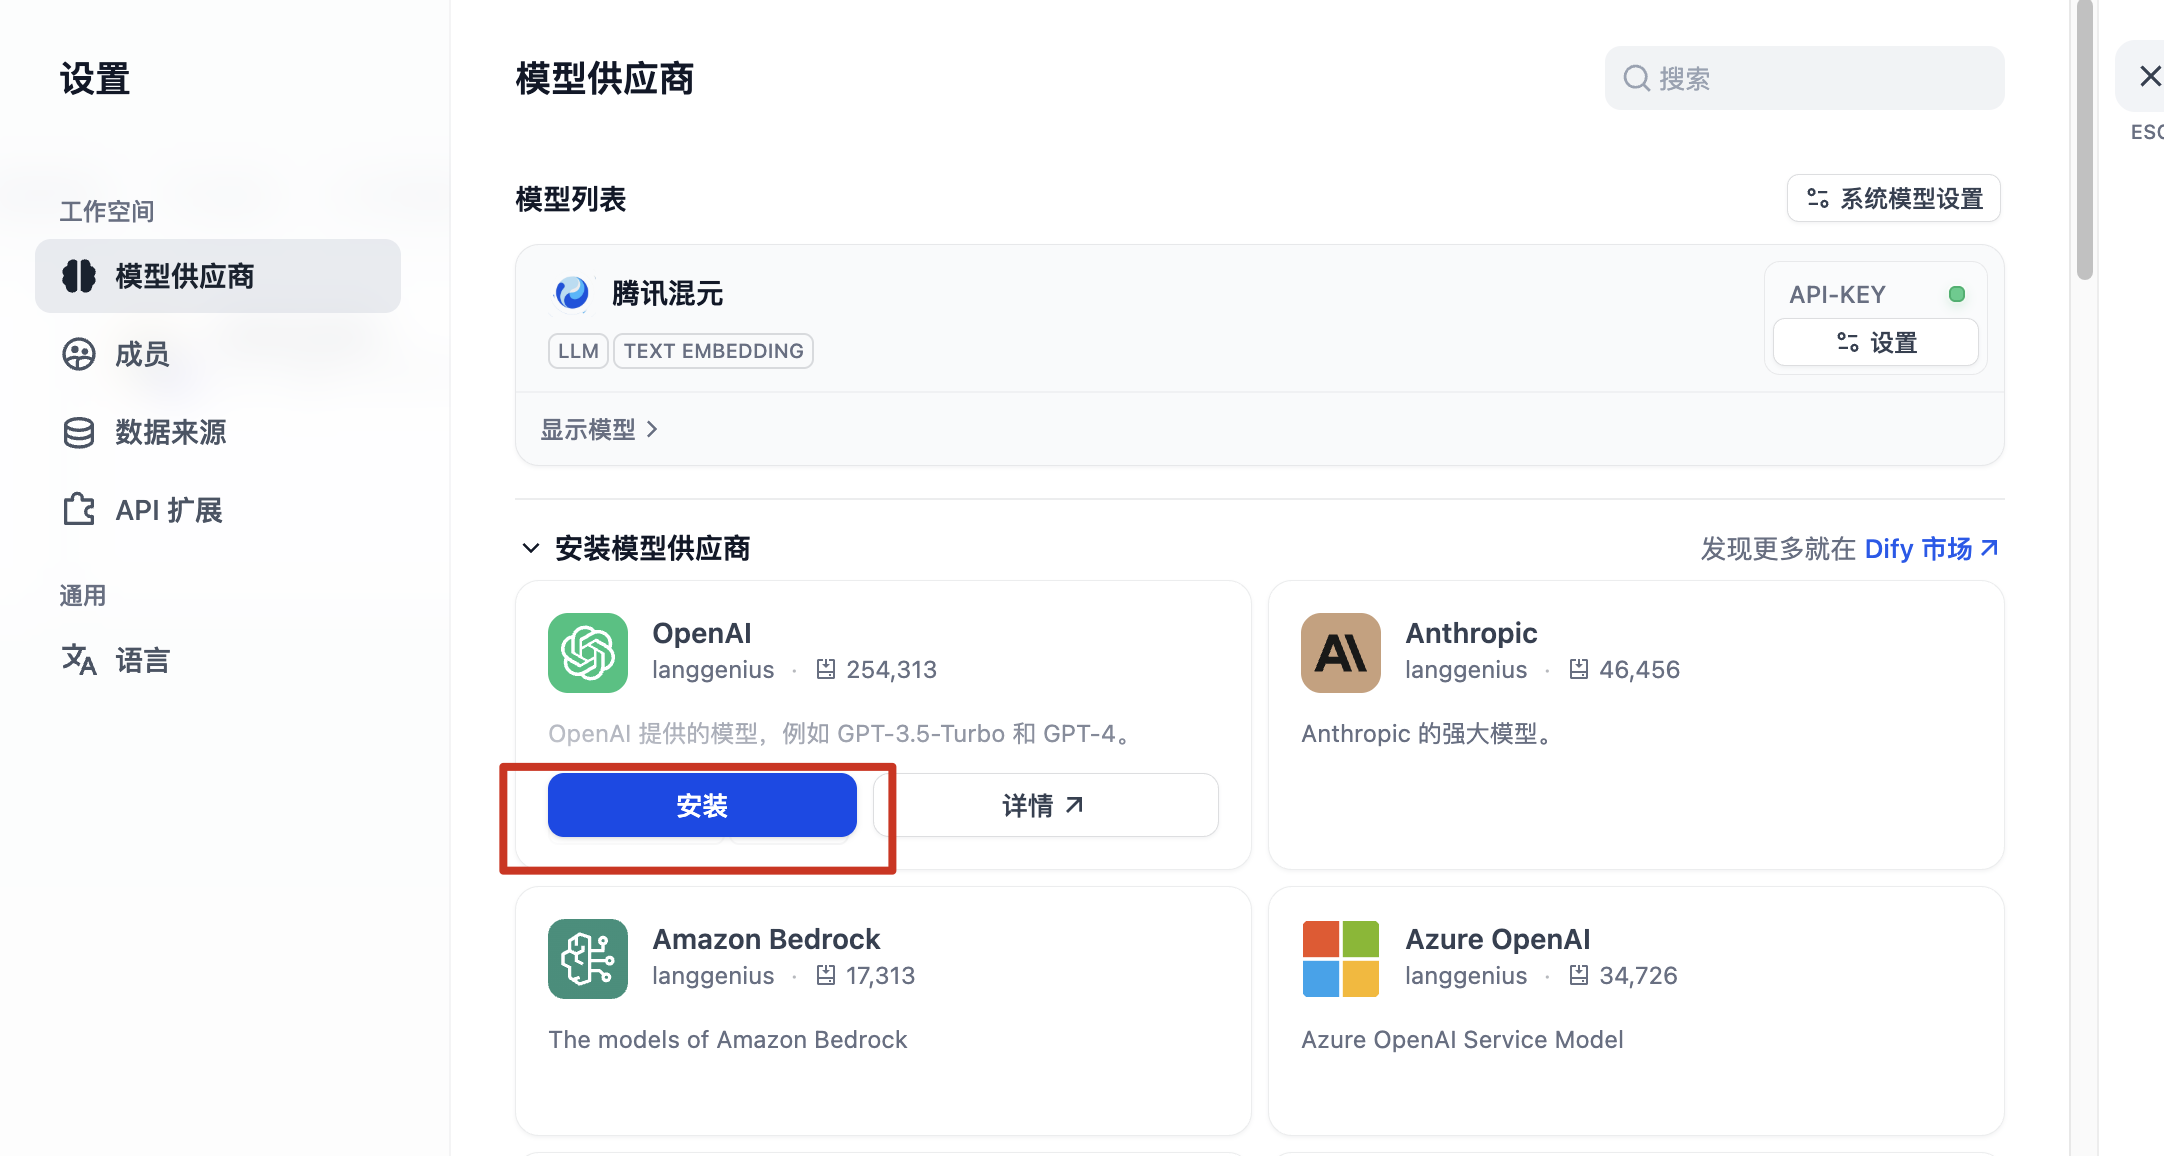The height and width of the screenshot is (1156, 2164).
Task: Click the 数据来源 data source icon
Action: click(x=79, y=432)
